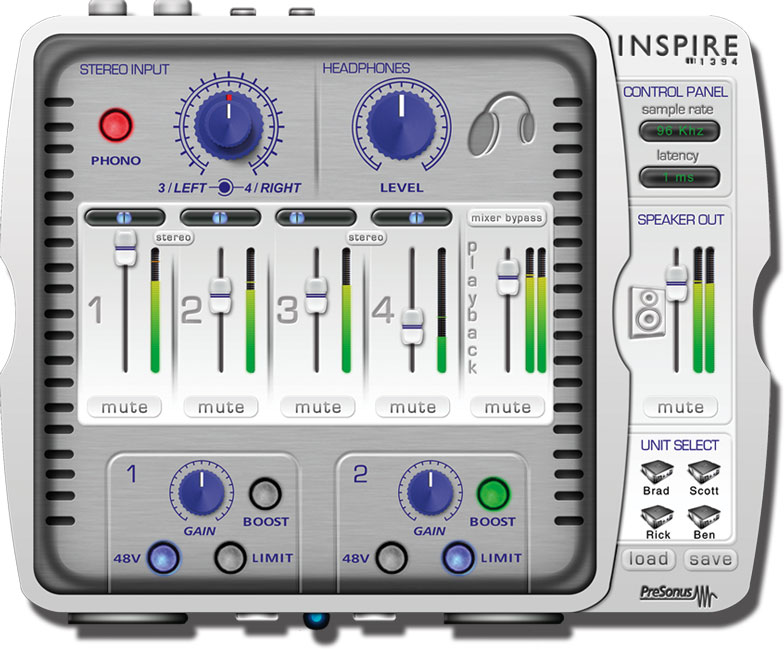Click preamp 1 GAIN knob
784x650 pixels.
pyautogui.click(x=202, y=492)
